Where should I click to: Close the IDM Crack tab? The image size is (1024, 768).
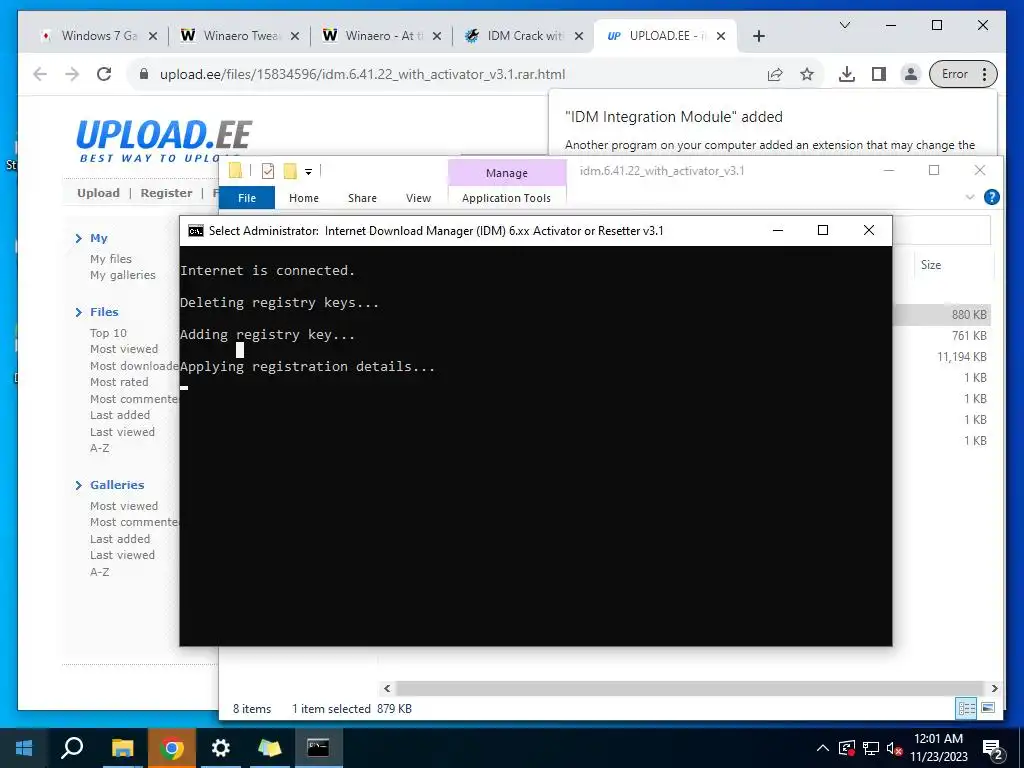pos(579,37)
